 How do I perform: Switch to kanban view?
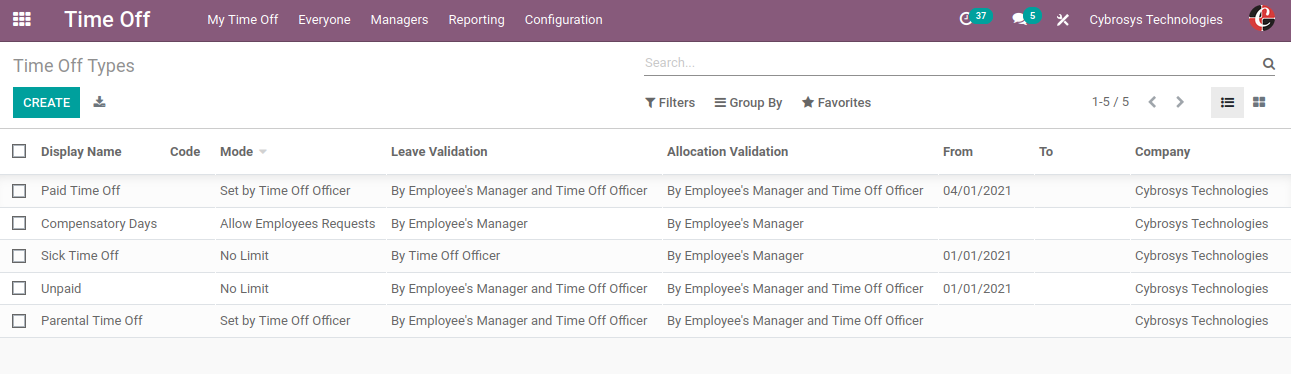pos(1260,102)
